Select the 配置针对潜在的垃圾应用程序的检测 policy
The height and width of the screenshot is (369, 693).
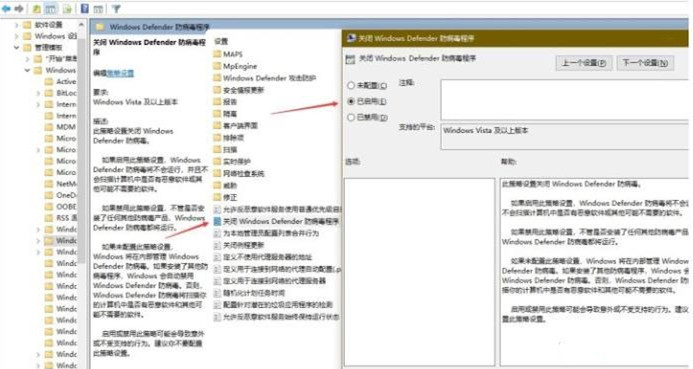coord(273,304)
